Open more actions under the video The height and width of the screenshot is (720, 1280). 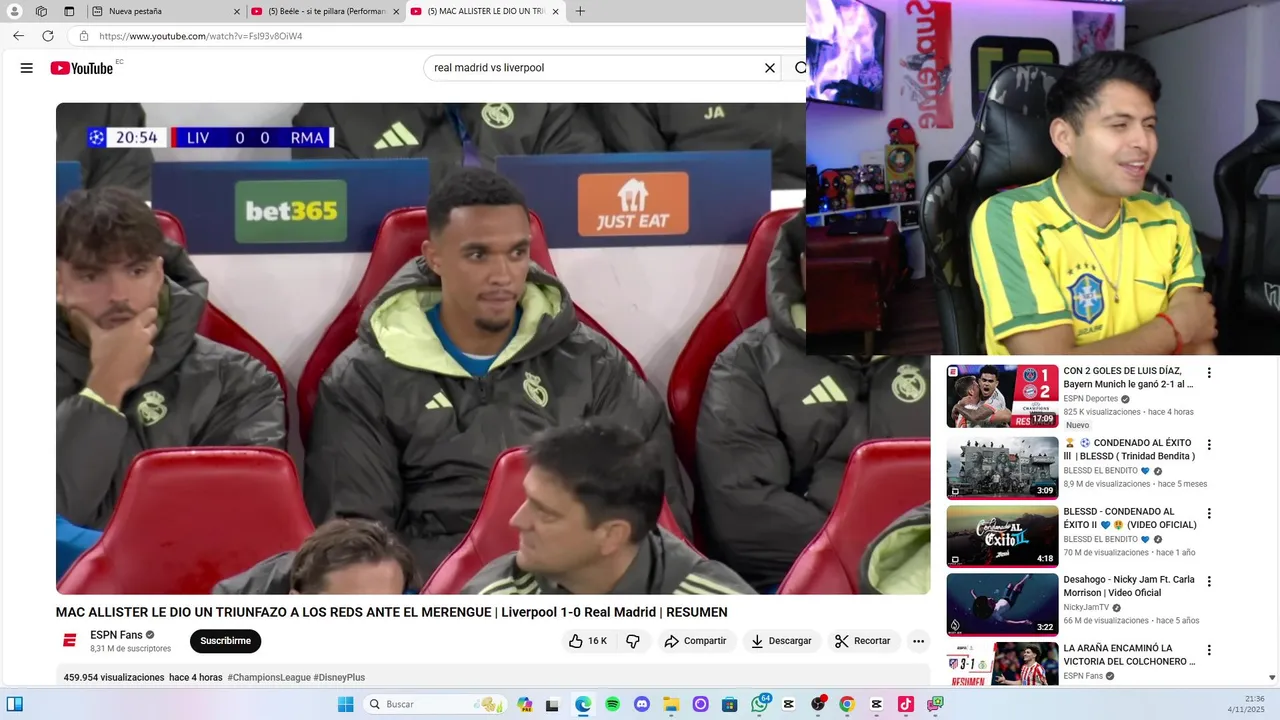click(x=918, y=641)
